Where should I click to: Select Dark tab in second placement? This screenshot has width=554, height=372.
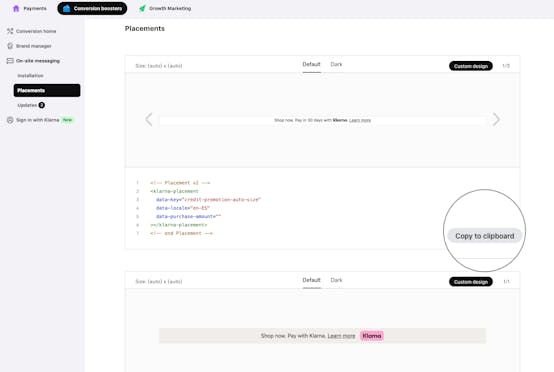pos(336,280)
